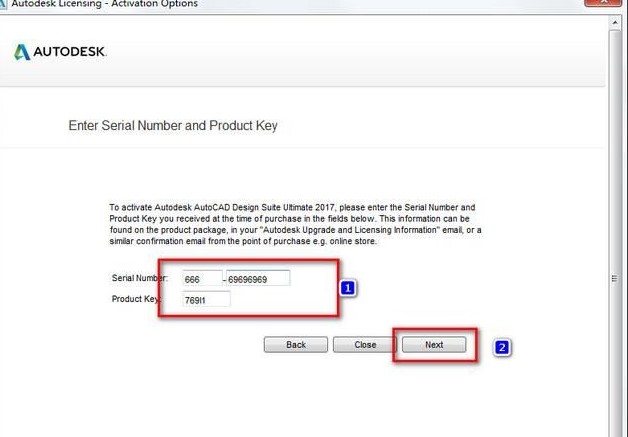628x437 pixels.
Task: Click the Serial Number label
Action: (140, 278)
